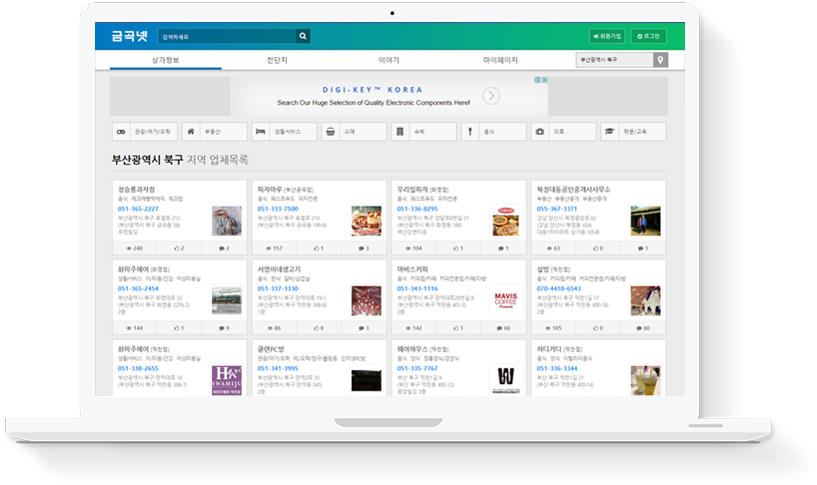Choose the 학원/교육 graduation cap category

click(x=609, y=131)
